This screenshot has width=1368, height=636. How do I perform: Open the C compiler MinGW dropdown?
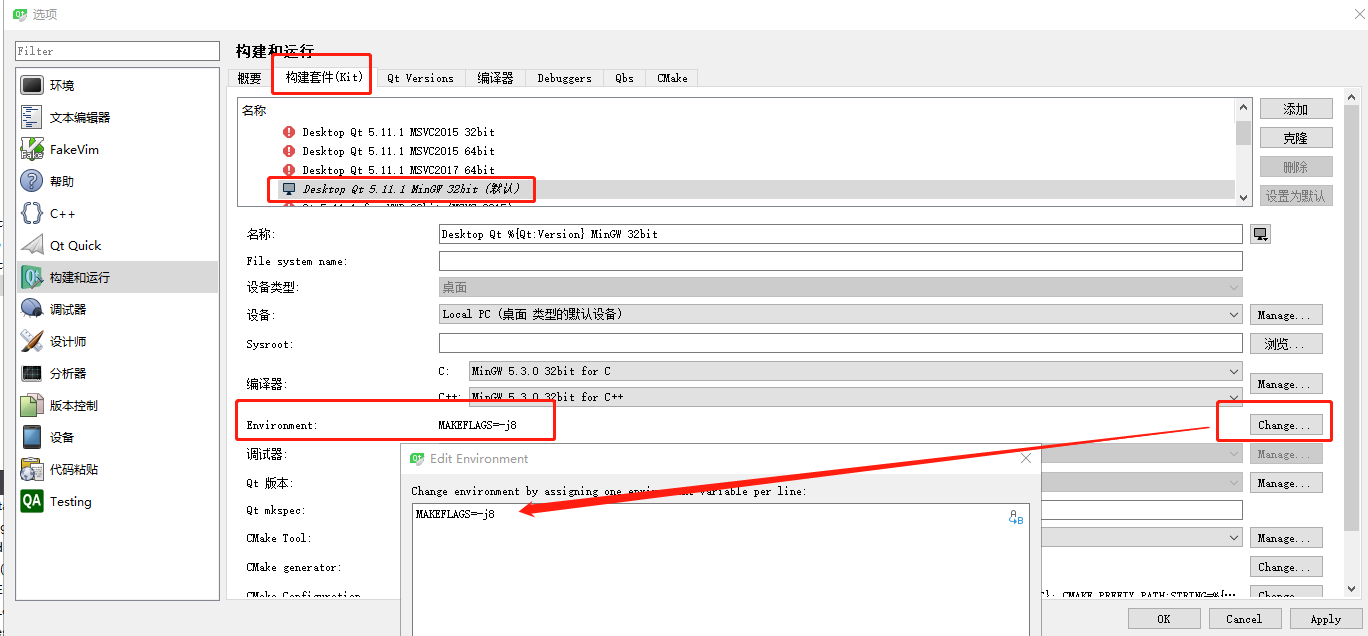click(x=856, y=371)
